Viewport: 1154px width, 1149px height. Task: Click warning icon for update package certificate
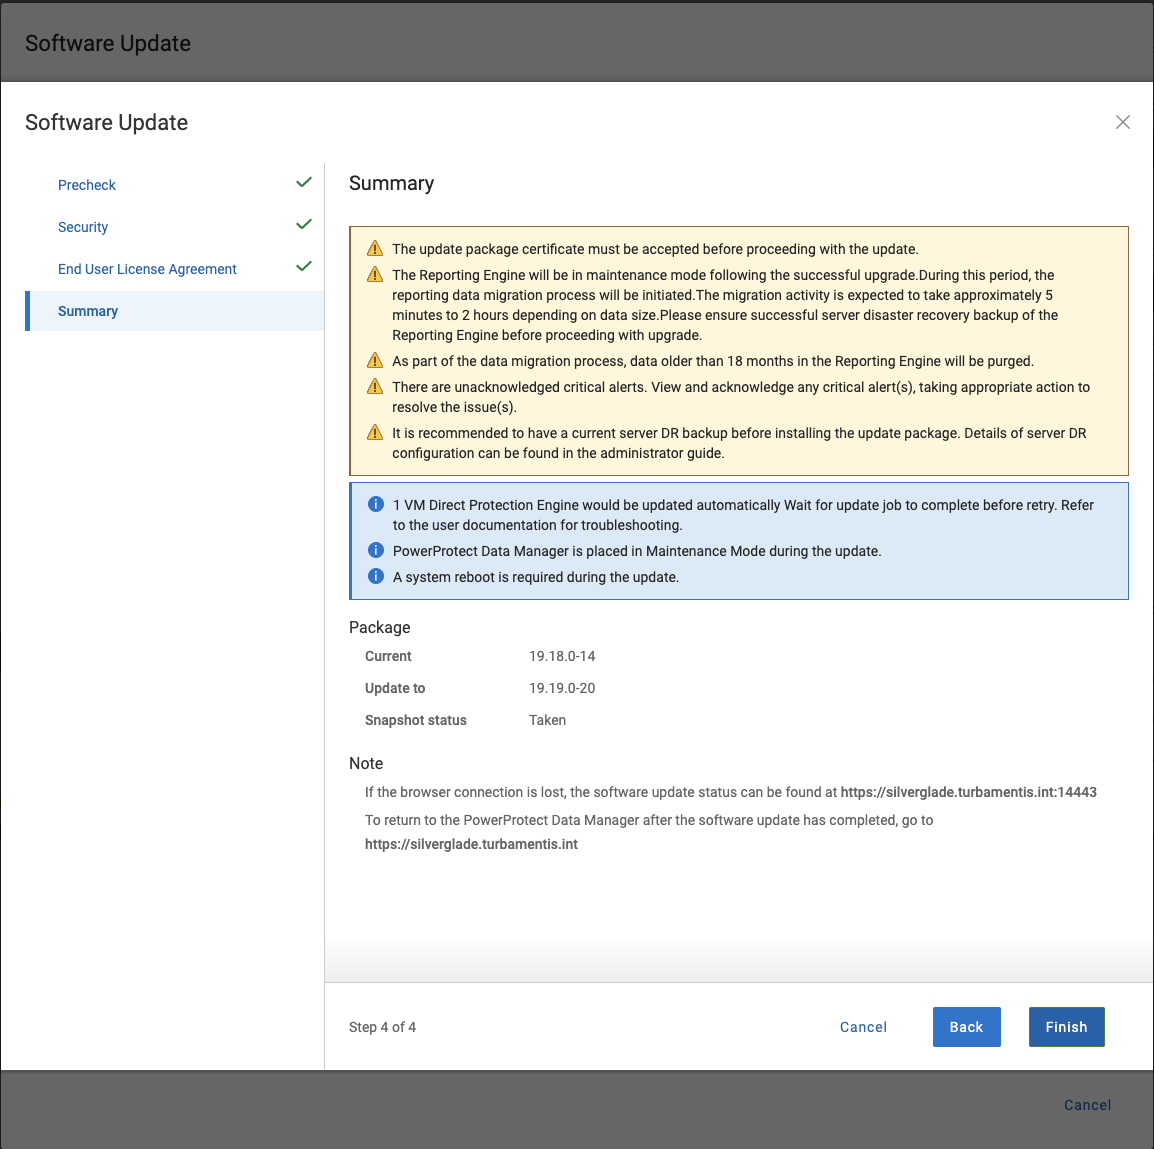coord(375,248)
